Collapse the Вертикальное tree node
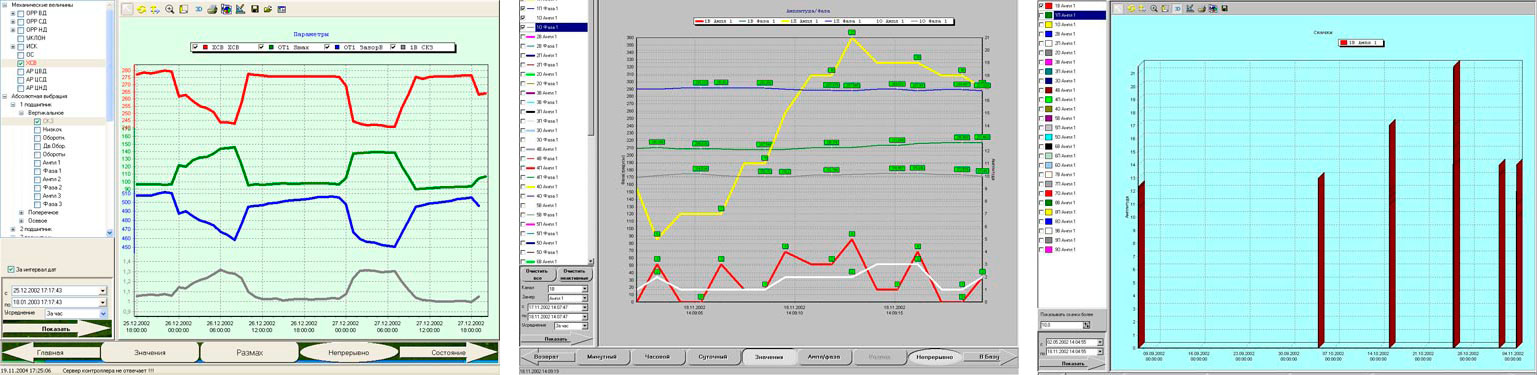The width and height of the screenshot is (1537, 375). pyautogui.click(x=21, y=113)
